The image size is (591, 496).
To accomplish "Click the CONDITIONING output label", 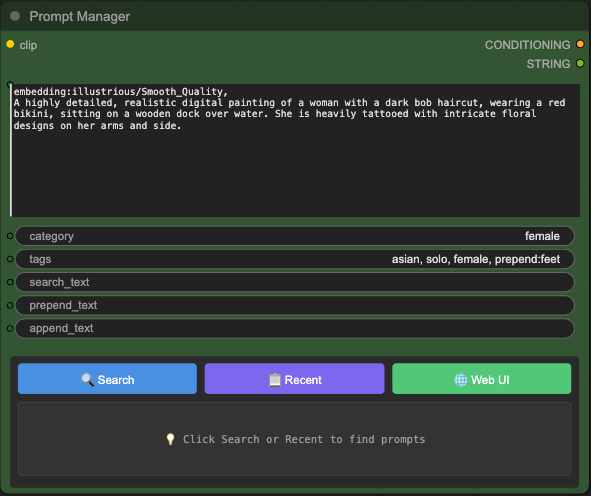I will [x=527, y=45].
